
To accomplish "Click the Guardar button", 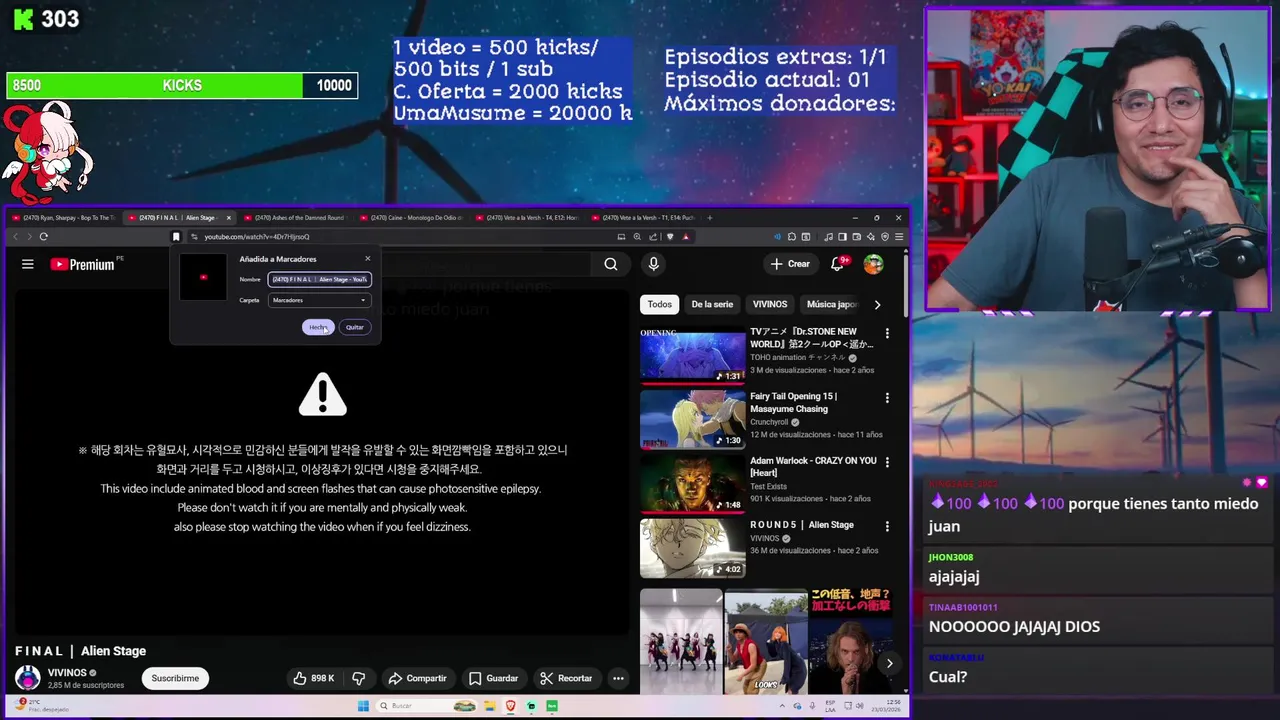I will coord(494,678).
